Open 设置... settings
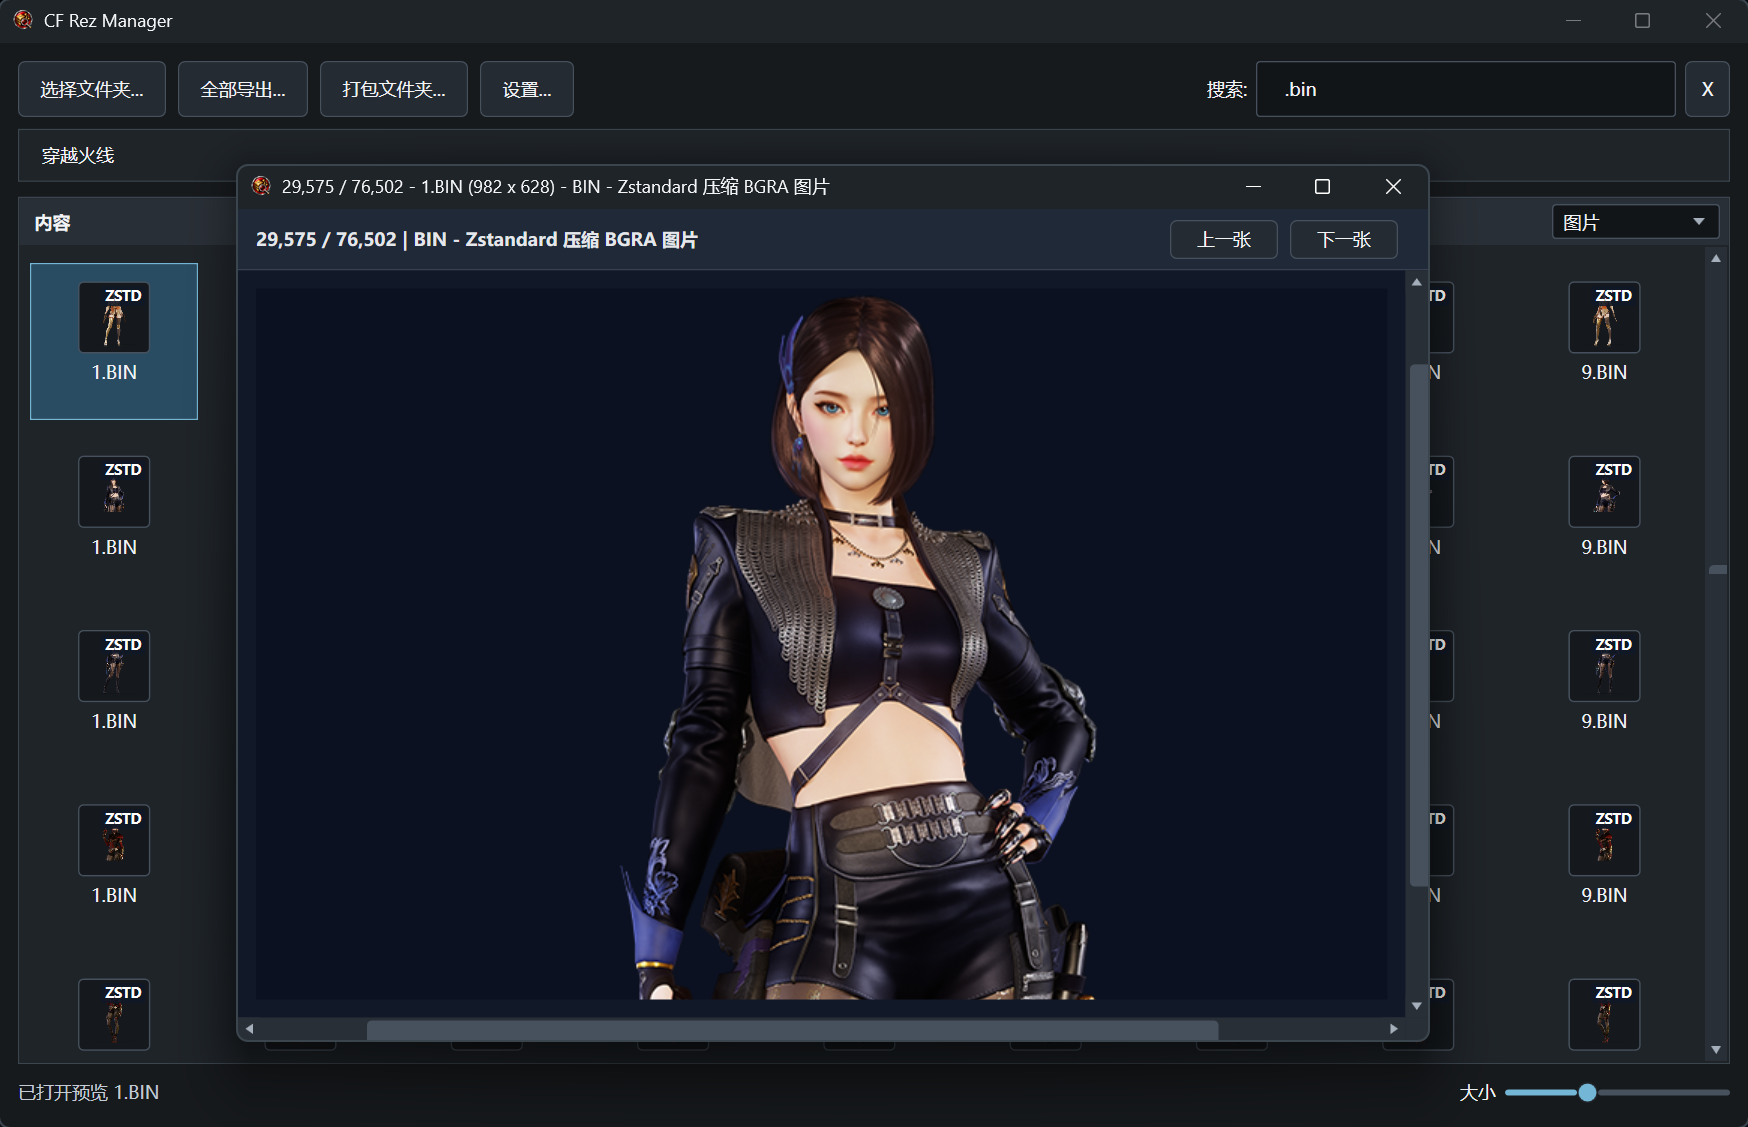The image size is (1748, 1127). [527, 89]
